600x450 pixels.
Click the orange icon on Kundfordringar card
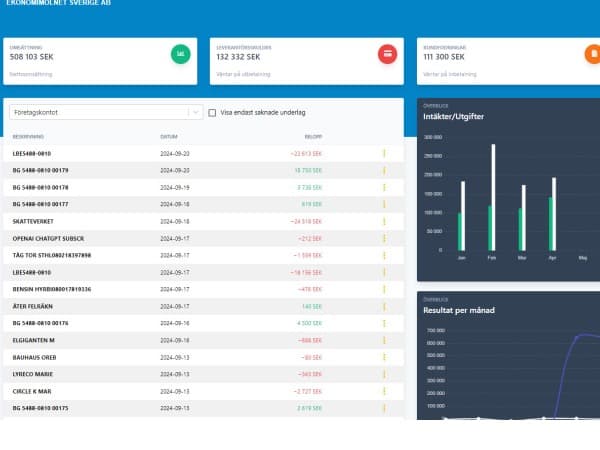(x=593, y=54)
